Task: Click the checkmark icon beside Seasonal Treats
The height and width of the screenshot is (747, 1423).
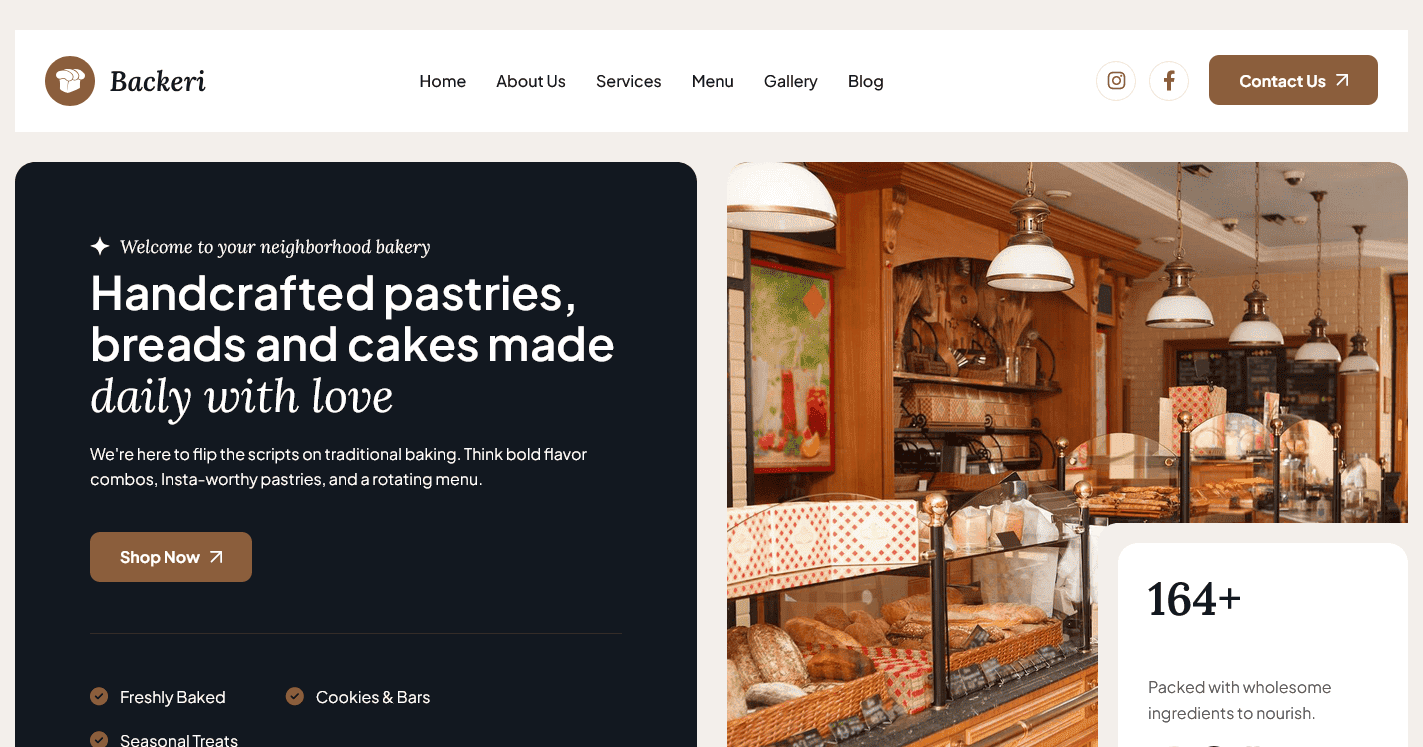Action: 99,739
